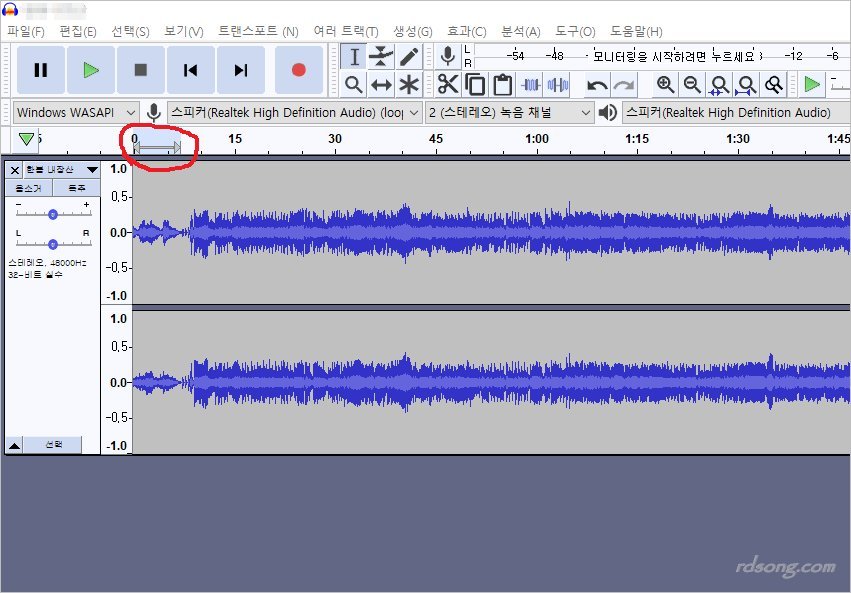Choose the Multi-tool asterisk icon
This screenshot has width=851, height=593.
pyautogui.click(x=409, y=84)
